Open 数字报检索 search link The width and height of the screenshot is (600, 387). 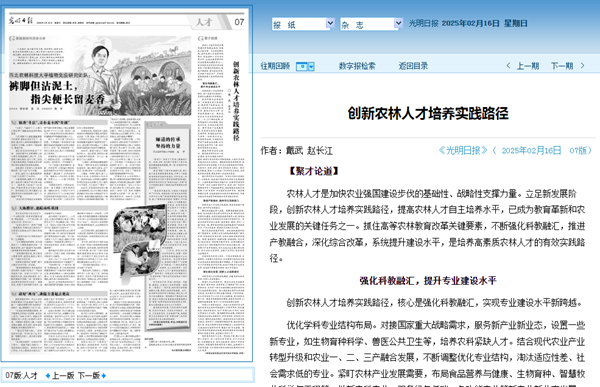[357, 66]
